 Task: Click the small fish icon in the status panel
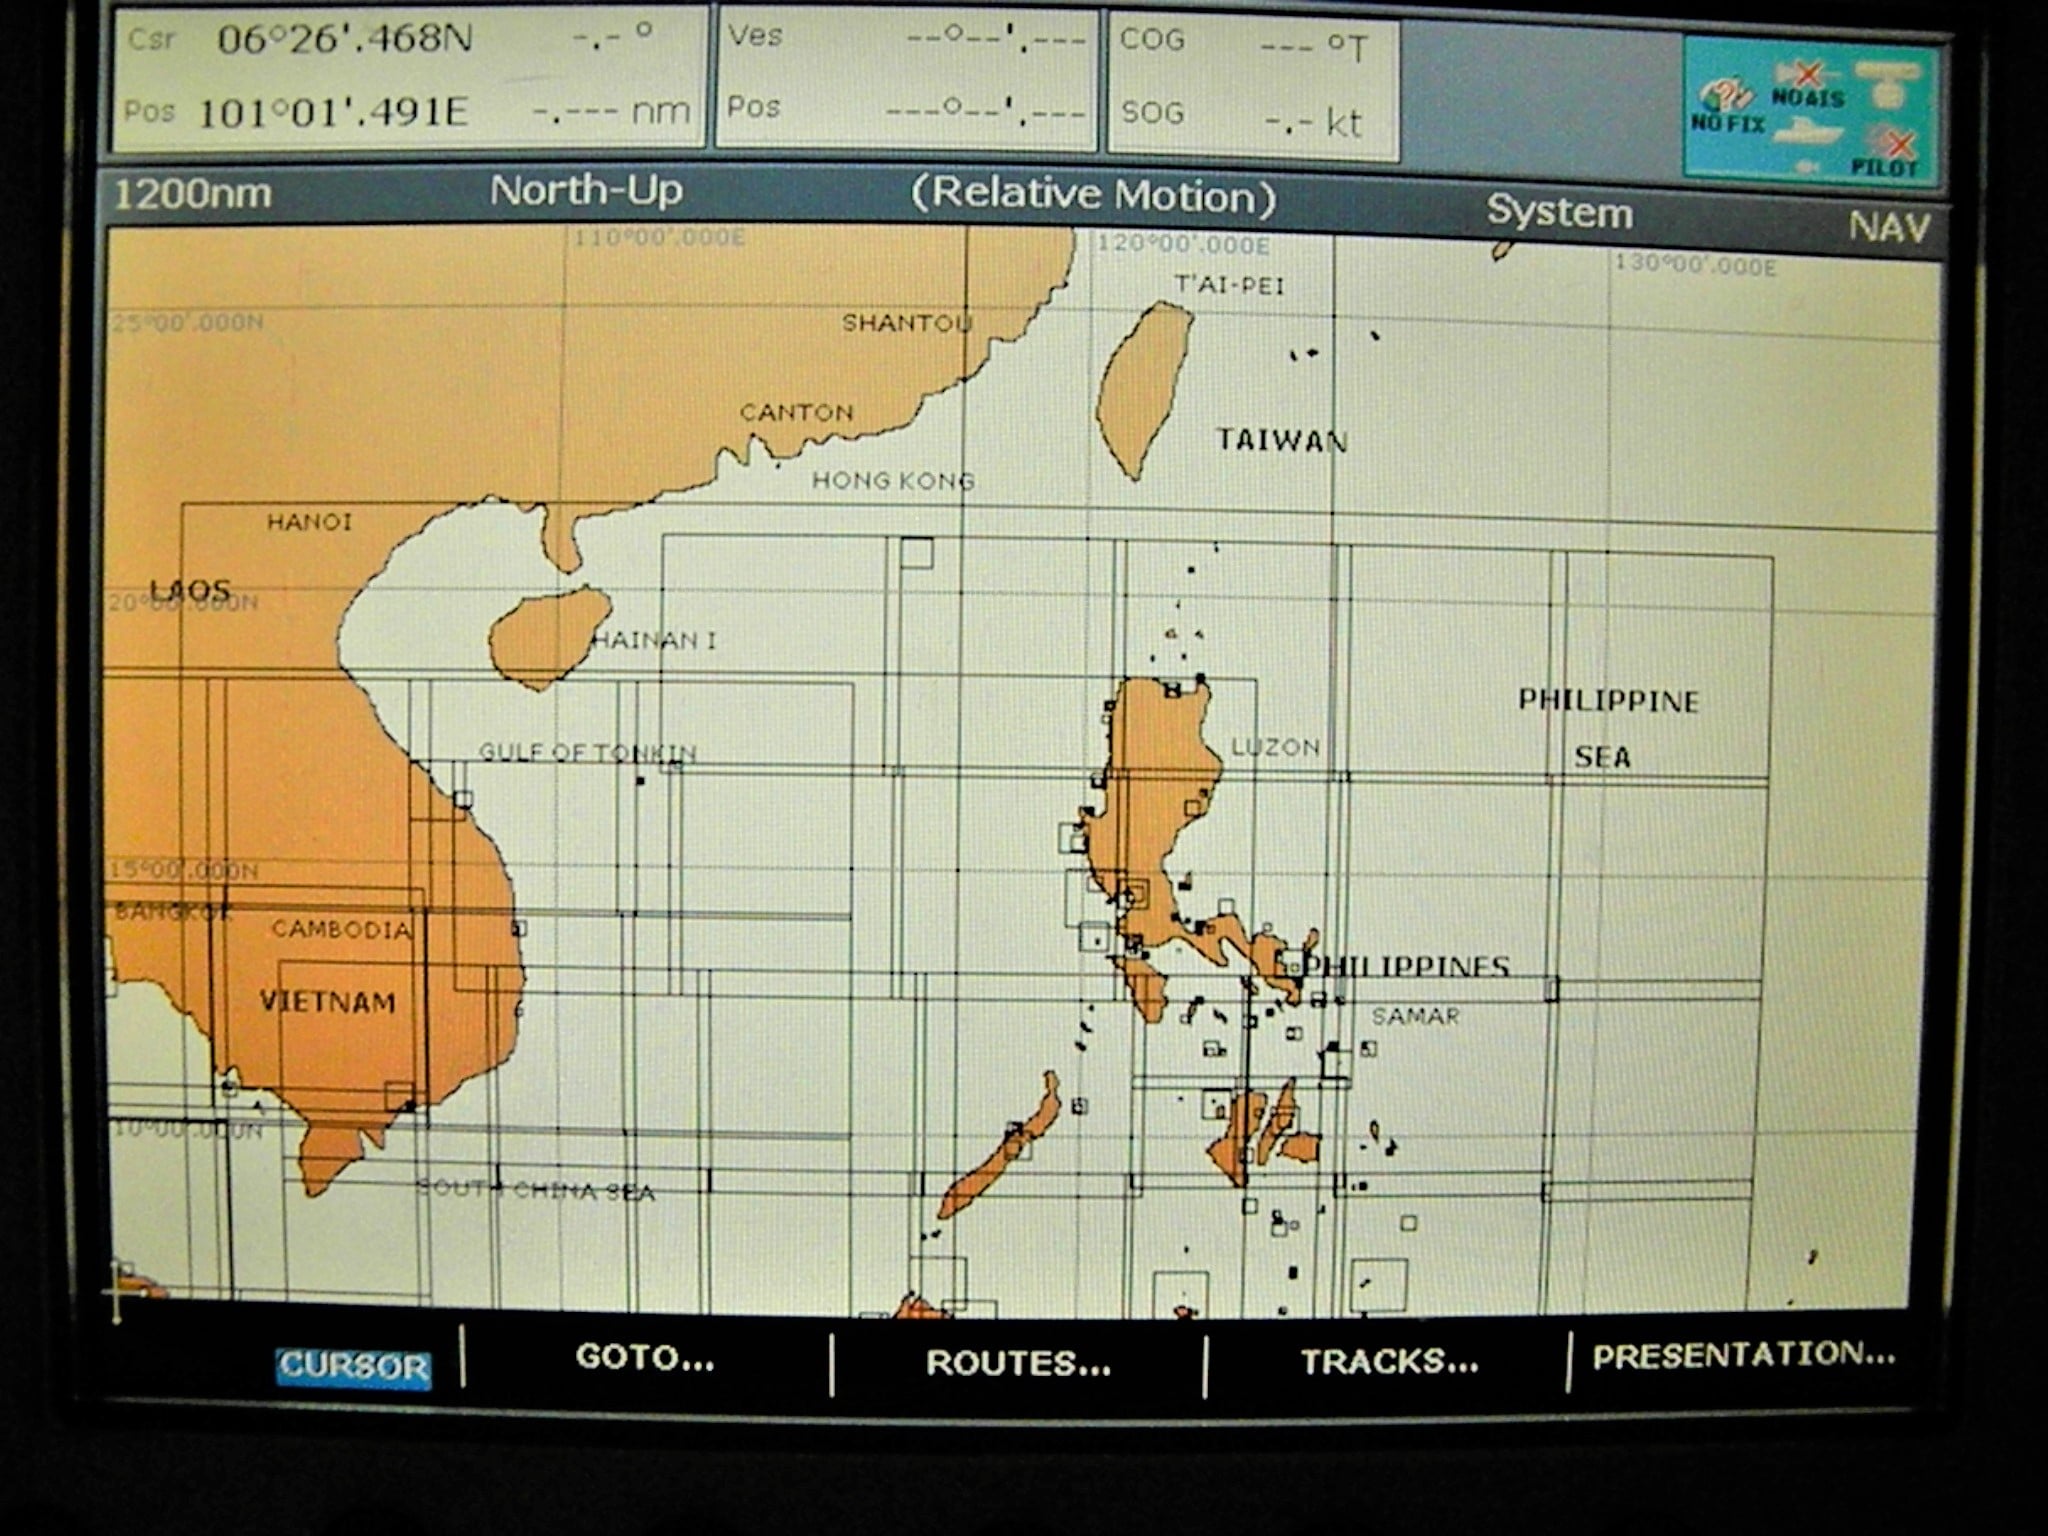1806,167
